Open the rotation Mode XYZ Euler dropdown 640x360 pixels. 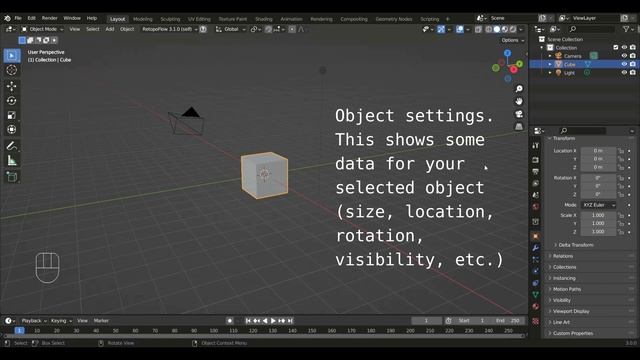[x=598, y=205]
